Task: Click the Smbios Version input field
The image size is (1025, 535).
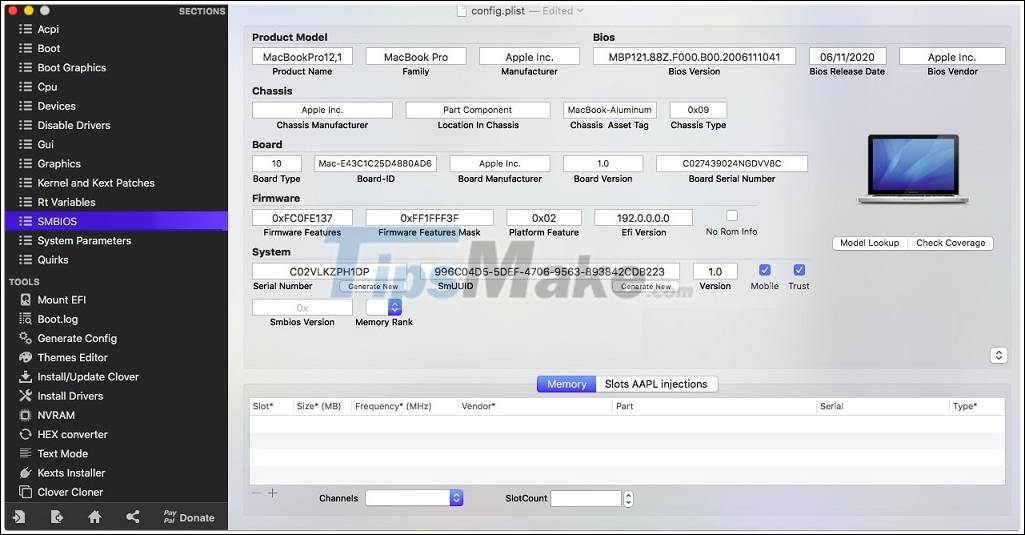Action: pyautogui.click(x=302, y=307)
